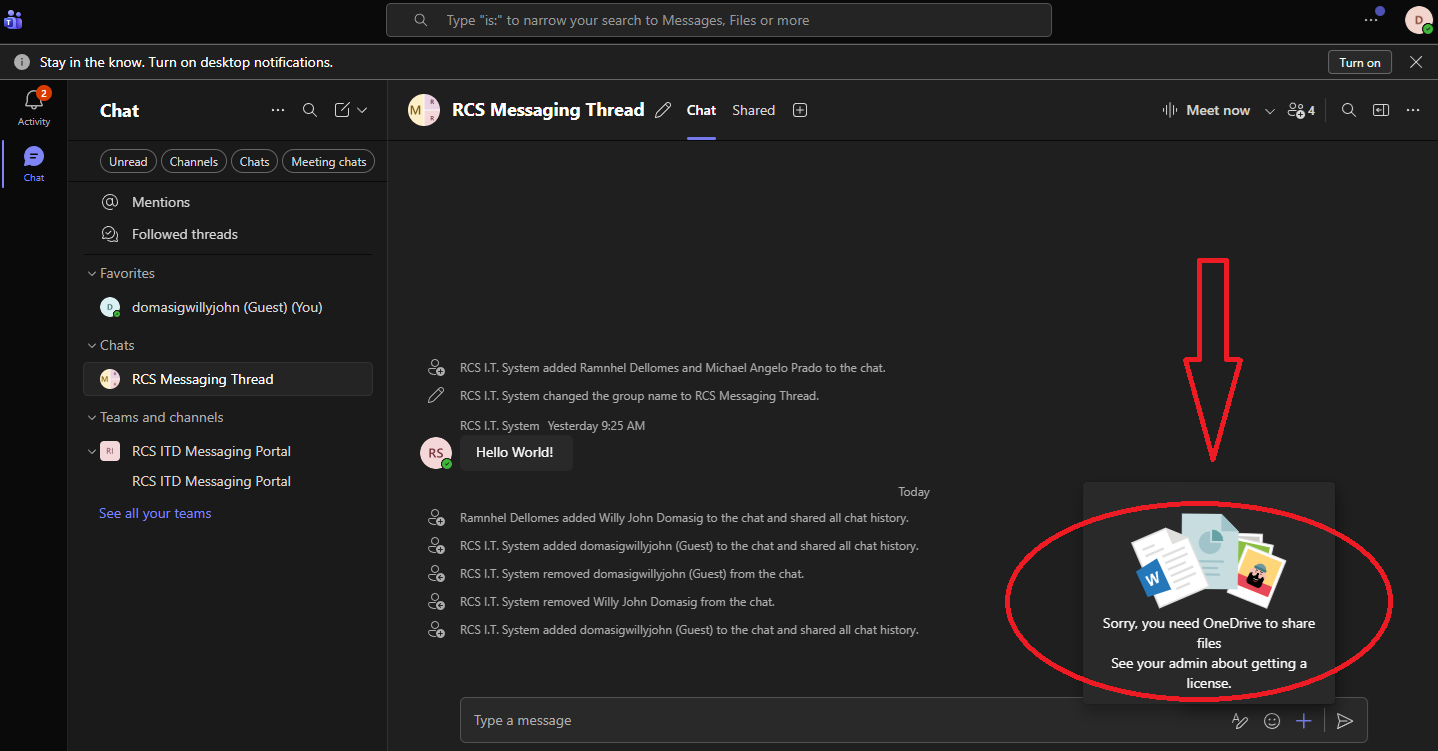This screenshot has width=1438, height=751.
Task: Open the RCS ITD Messaging Portal channel
Action: (211, 481)
